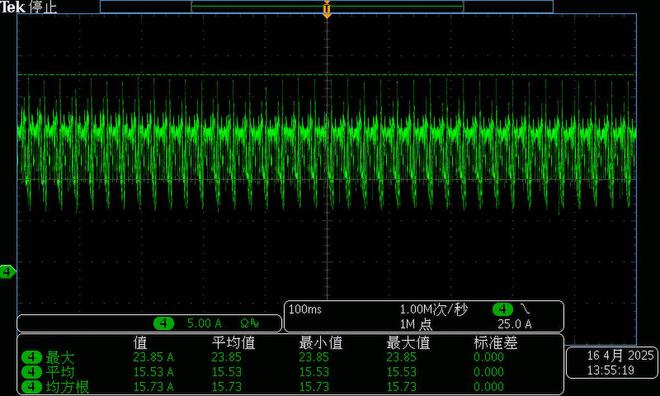Click the 1.00M次/秒 sample rate readout

pyautogui.click(x=433, y=310)
